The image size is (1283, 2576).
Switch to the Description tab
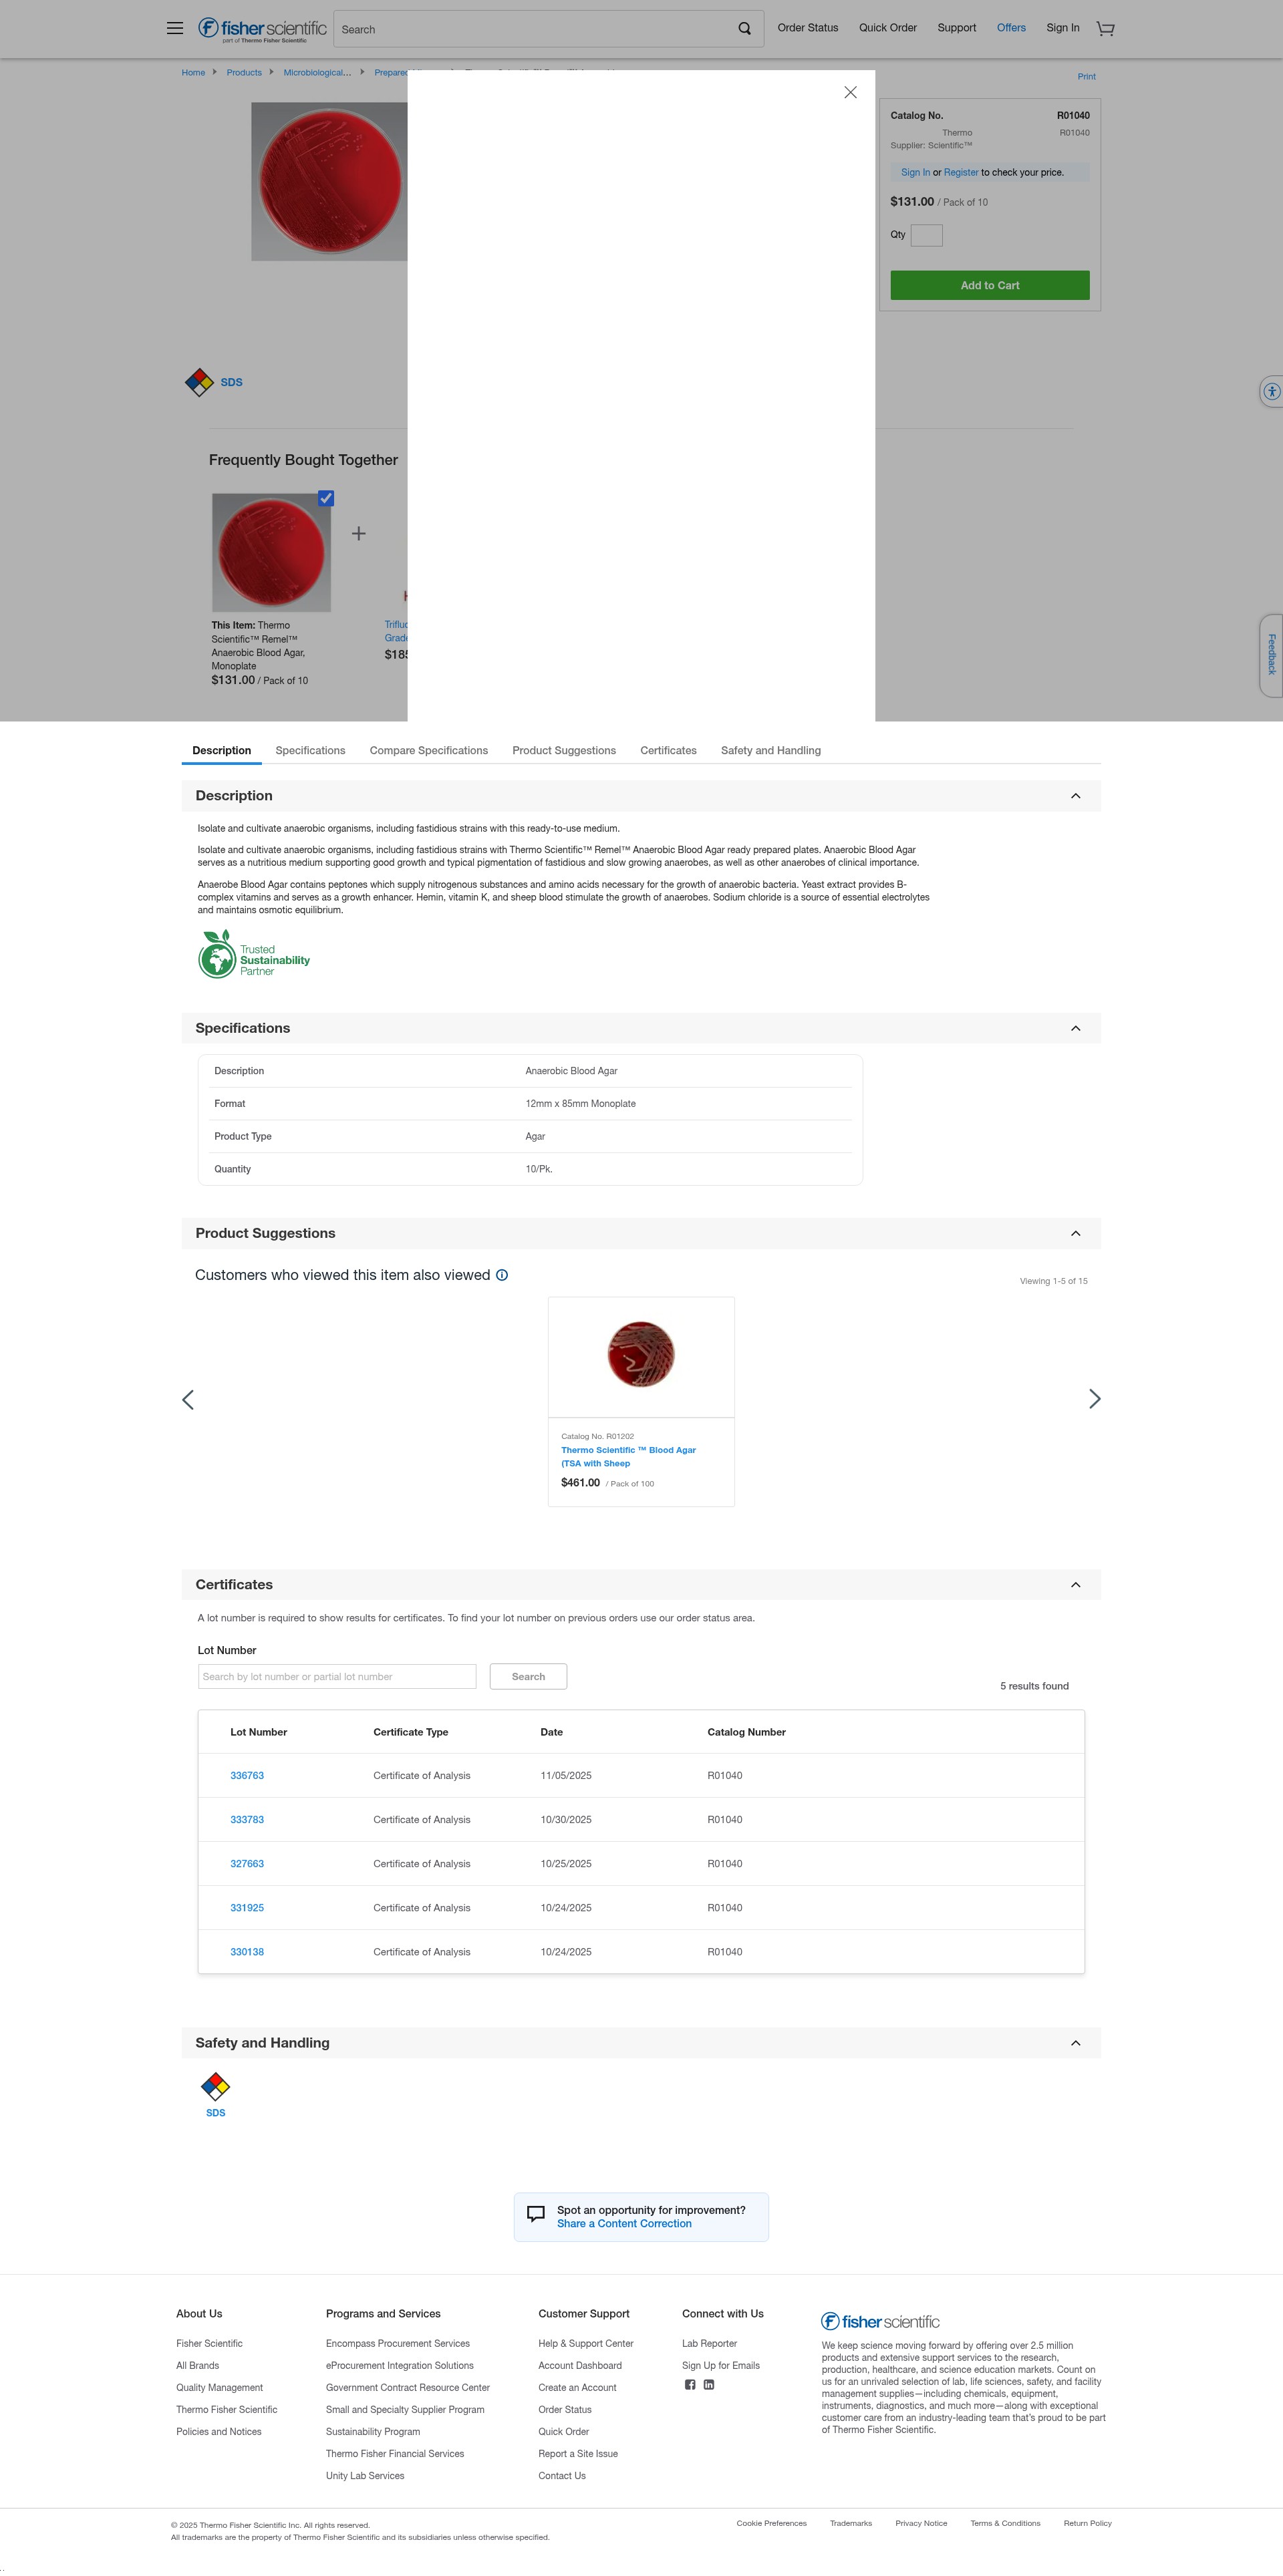(x=222, y=751)
